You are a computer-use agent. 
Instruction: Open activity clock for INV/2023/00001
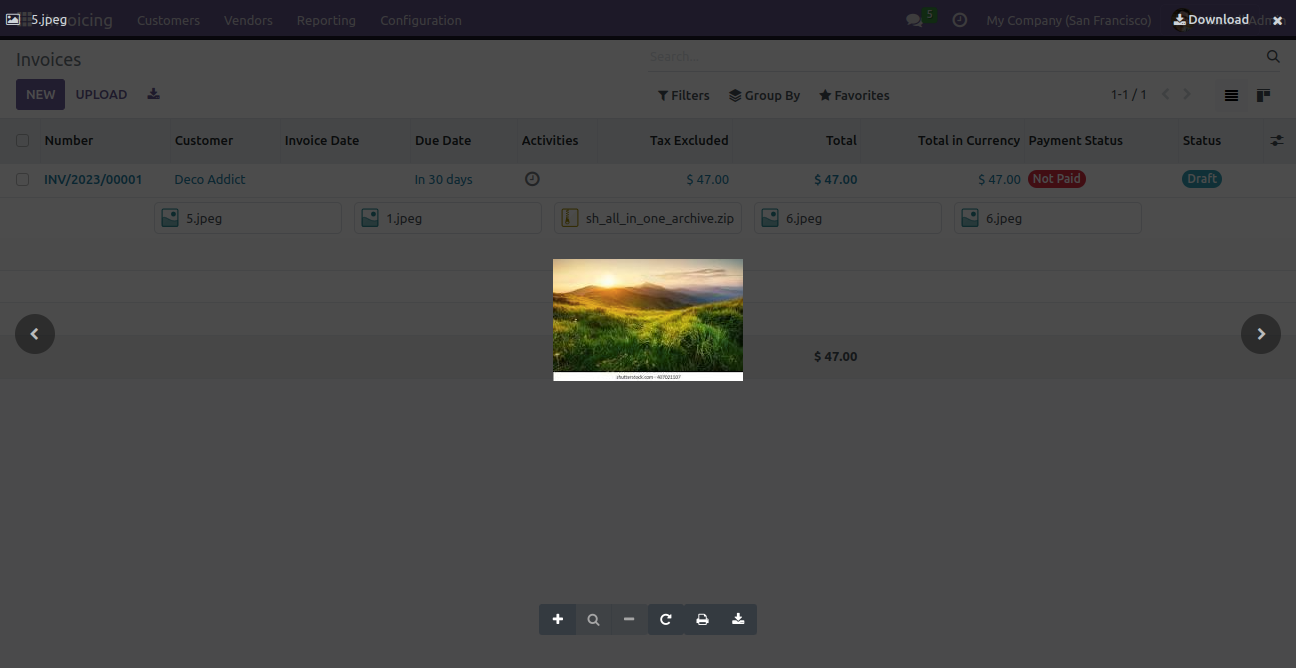tap(532, 179)
